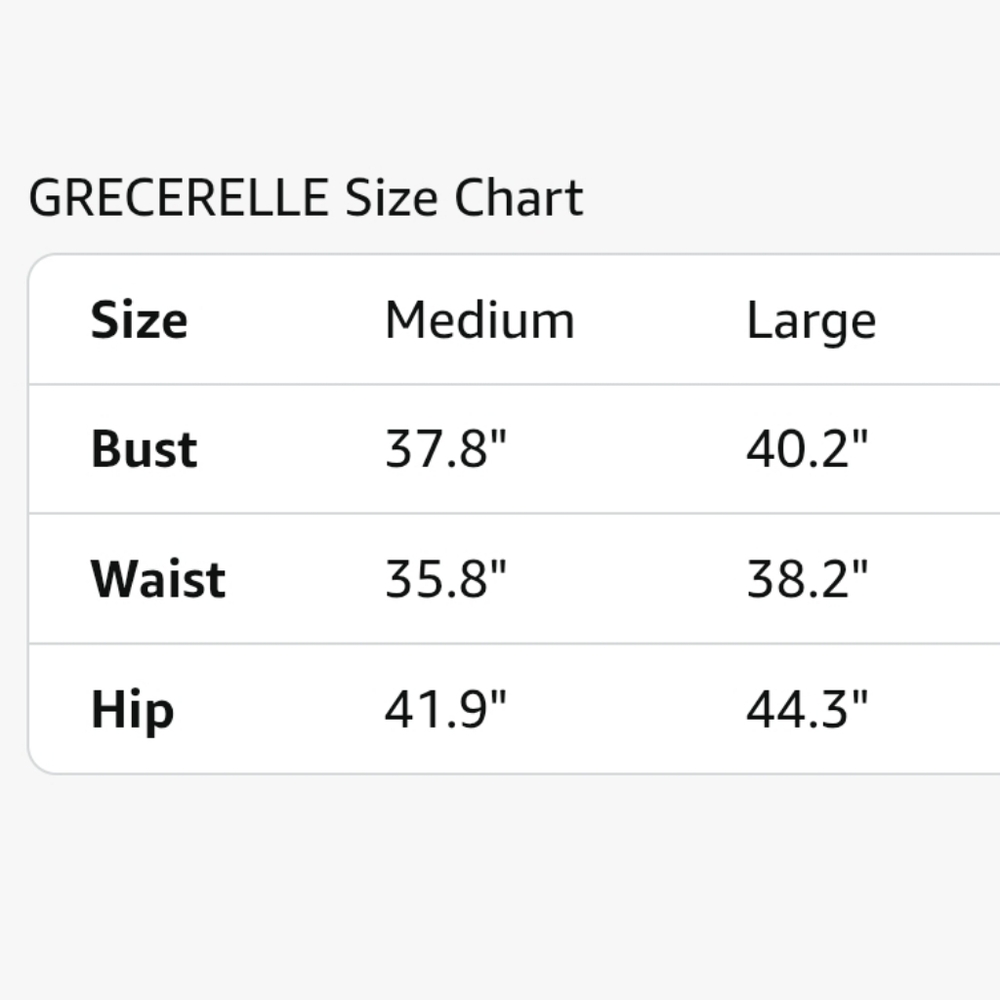Click the Large bust value 40.2"
Viewport: 1000px width, 1000px height.
click(807, 450)
